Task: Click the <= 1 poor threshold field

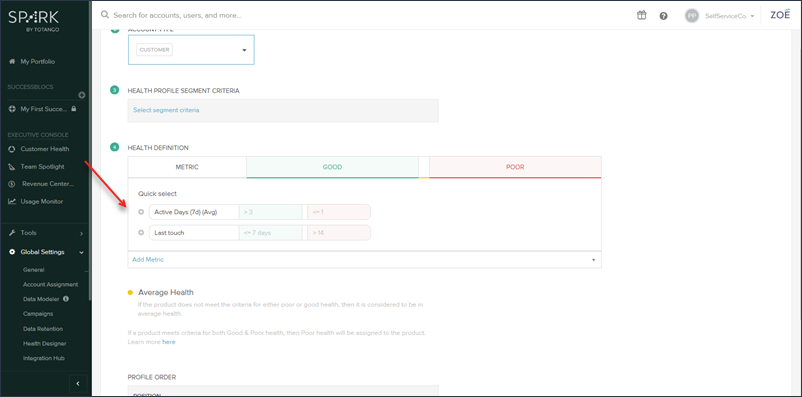Action: 339,212
